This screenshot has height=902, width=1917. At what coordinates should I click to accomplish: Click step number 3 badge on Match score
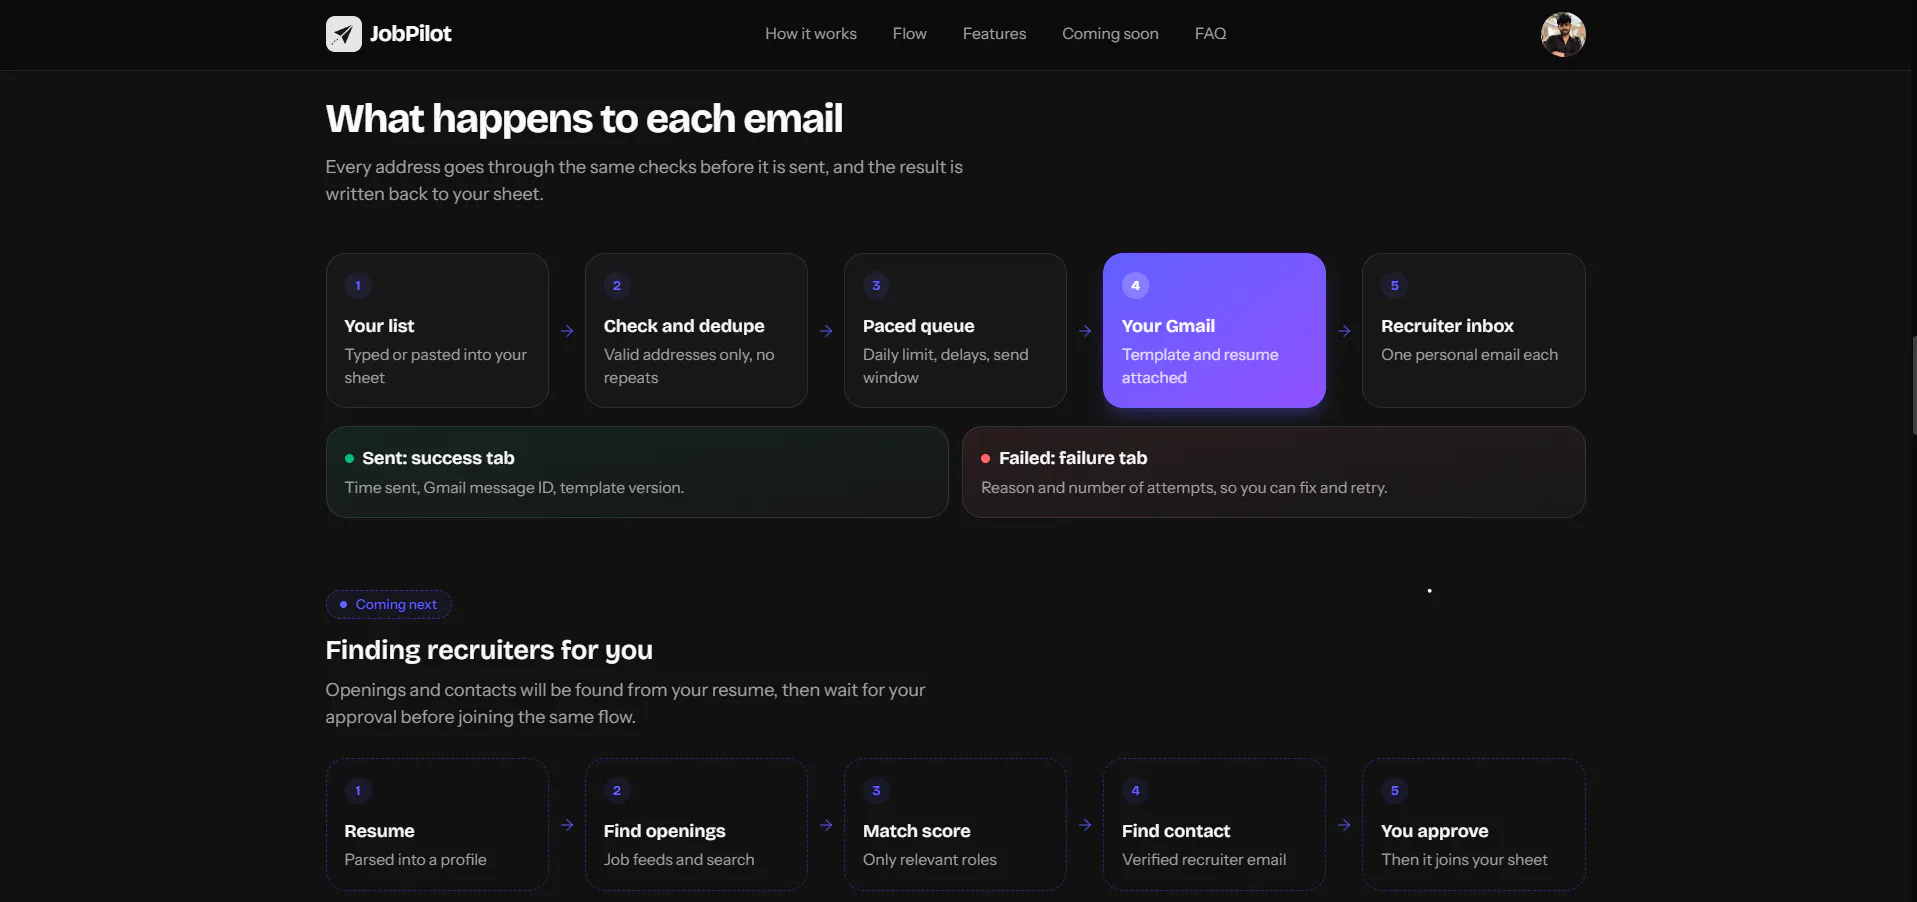876,791
